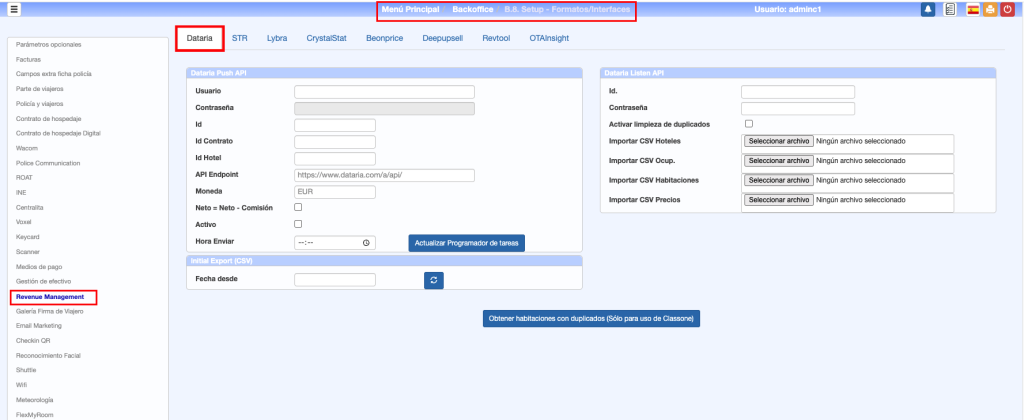This screenshot has height=420, width=1024.
Task: Focus the Usuario input field
Action: click(384, 91)
